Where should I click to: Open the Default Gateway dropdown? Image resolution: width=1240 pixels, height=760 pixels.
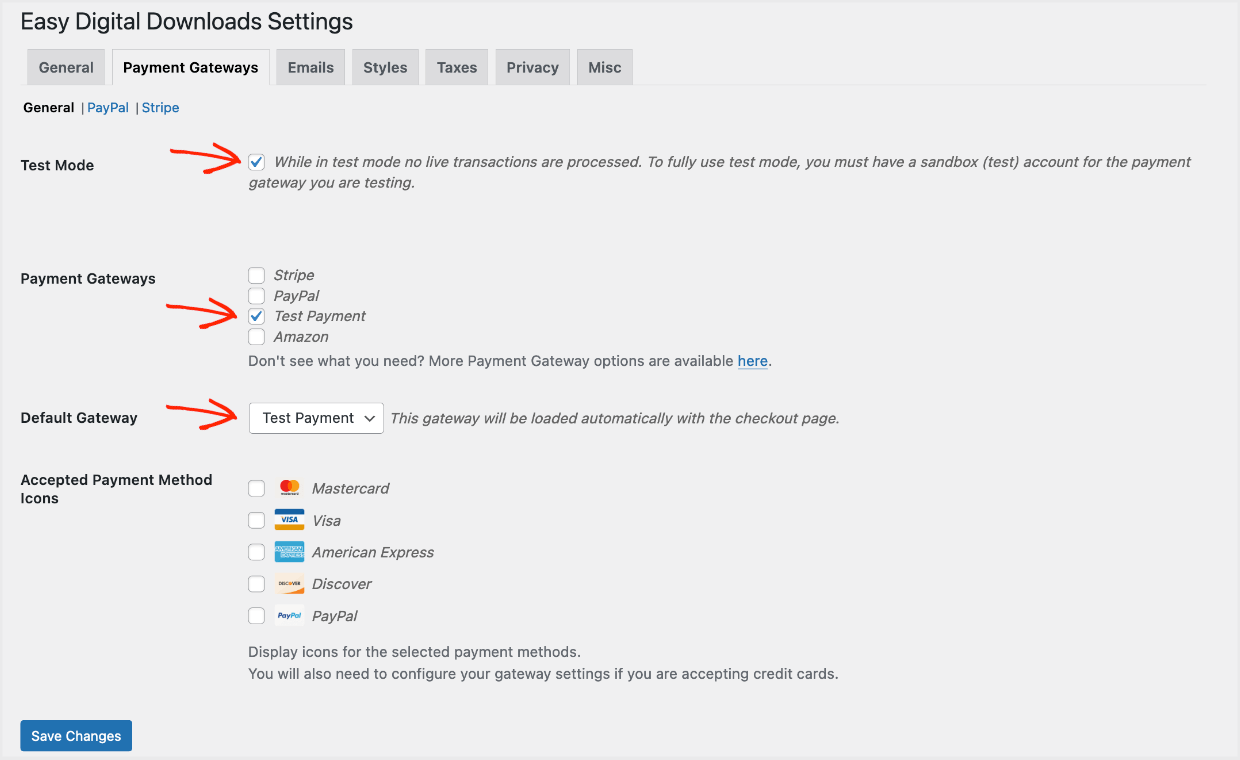pos(316,418)
